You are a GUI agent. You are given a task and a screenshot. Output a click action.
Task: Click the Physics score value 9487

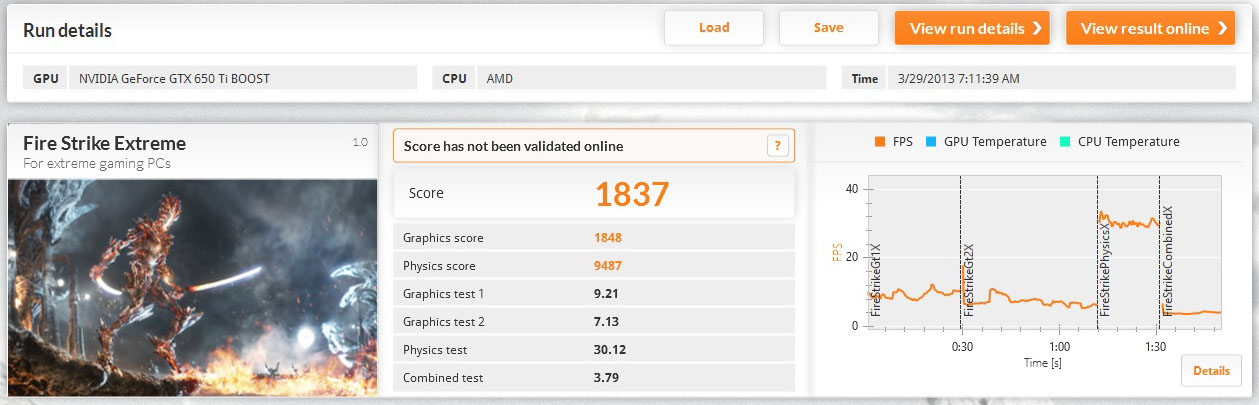(x=609, y=266)
